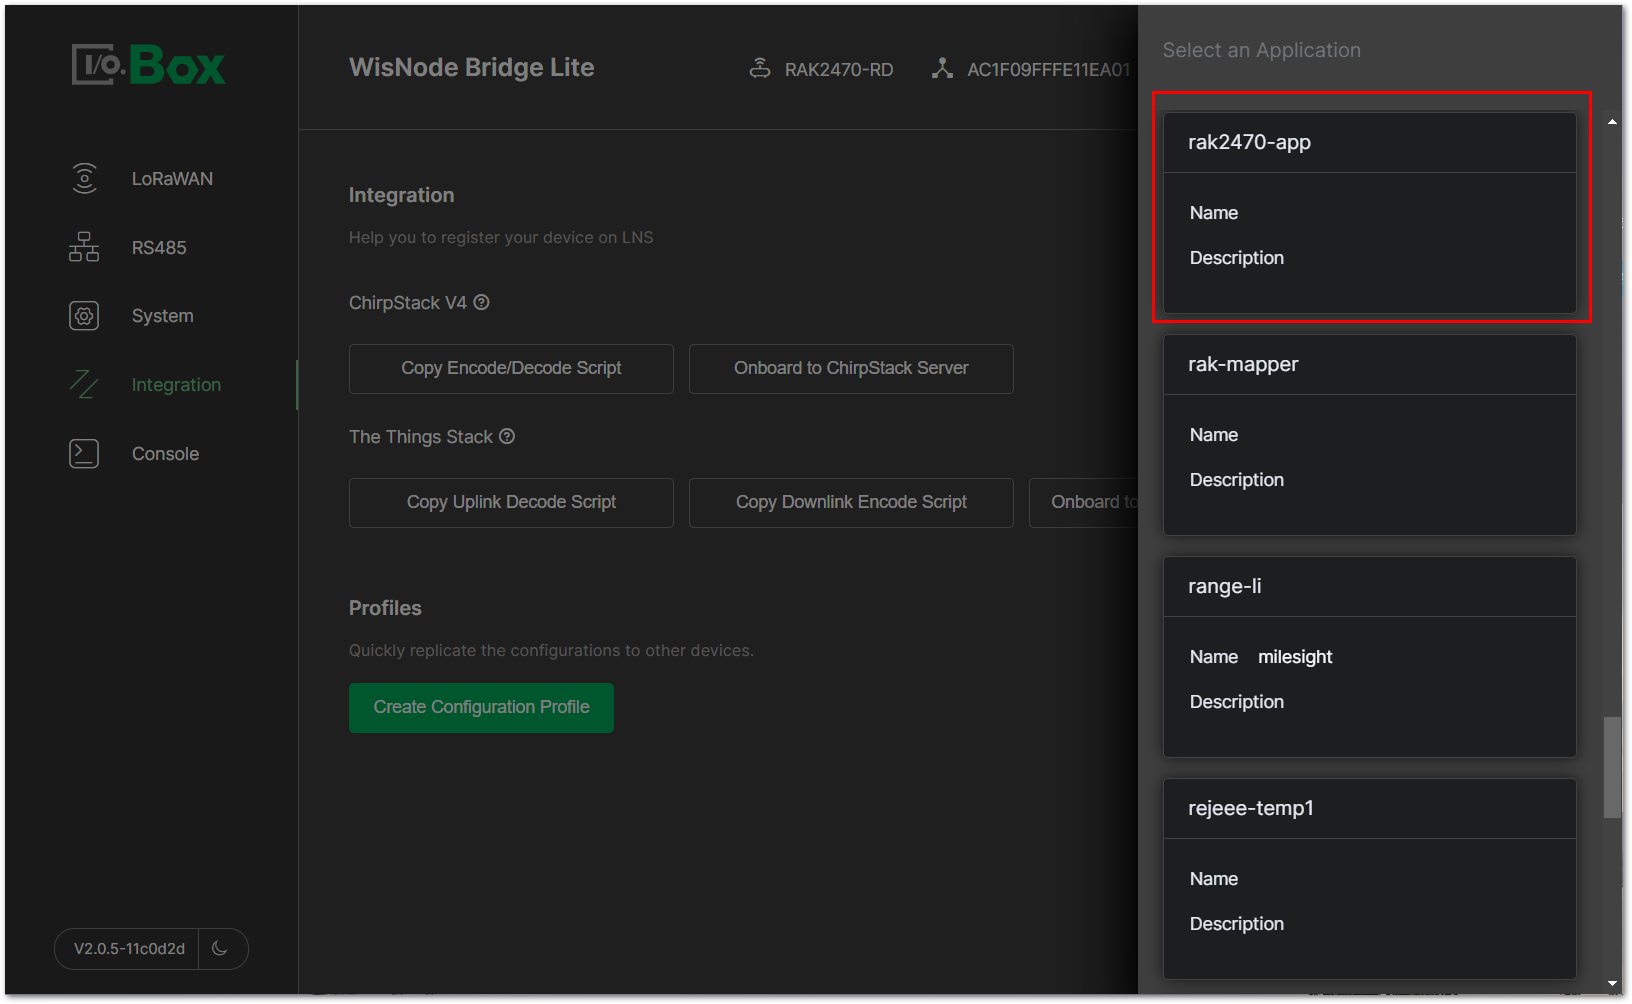Click the AC1F09FFFE11EA01 EUI text

point(1048,69)
